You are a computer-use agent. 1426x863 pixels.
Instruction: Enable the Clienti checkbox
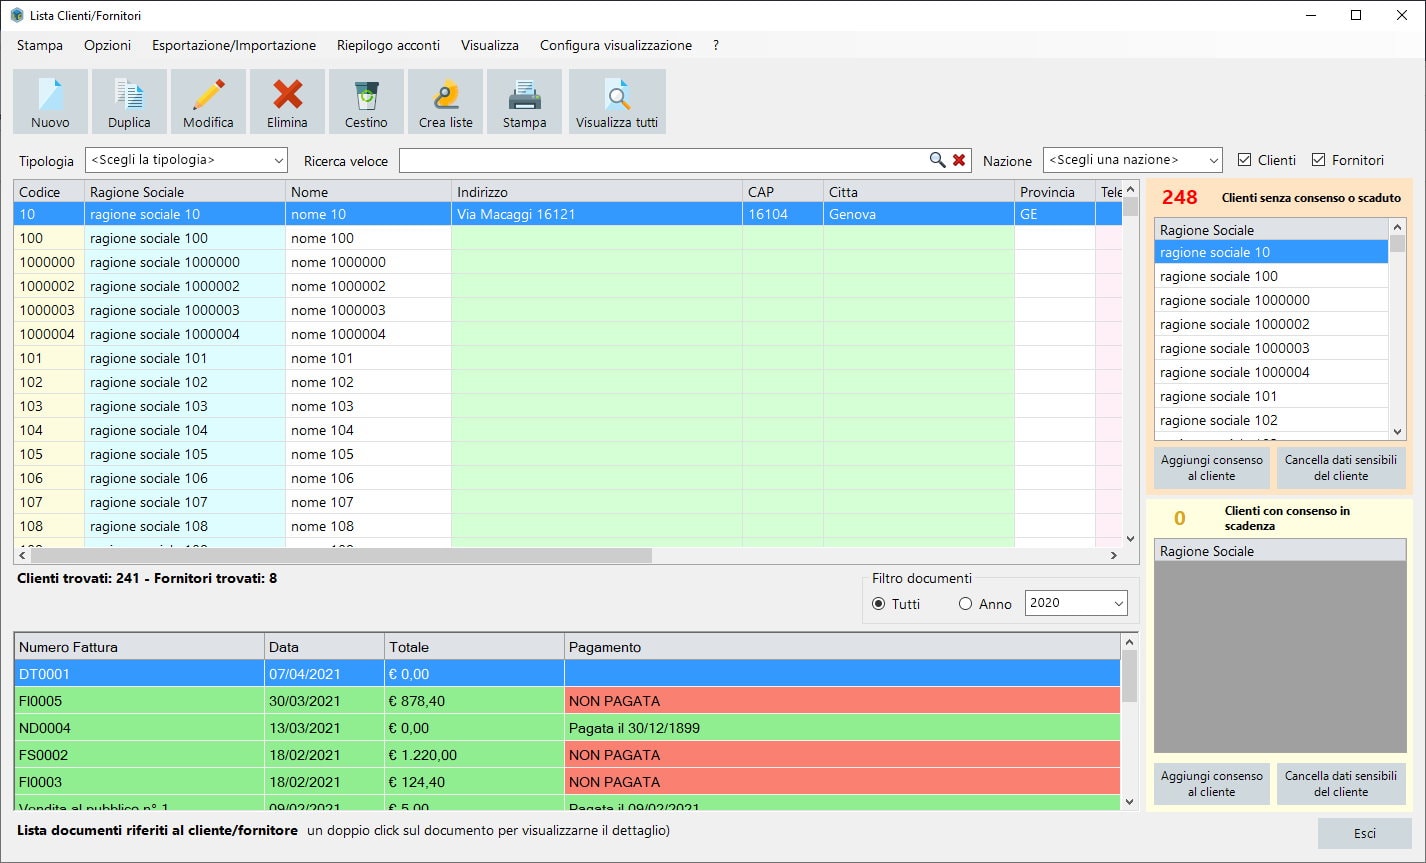[1244, 160]
